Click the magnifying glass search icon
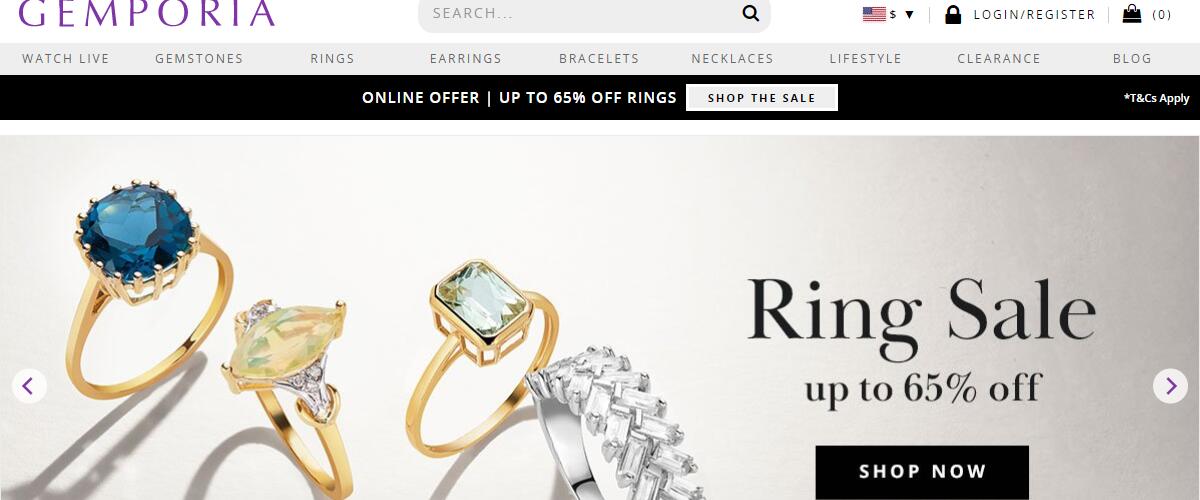Screen dimensions: 1200x500 (750, 13)
